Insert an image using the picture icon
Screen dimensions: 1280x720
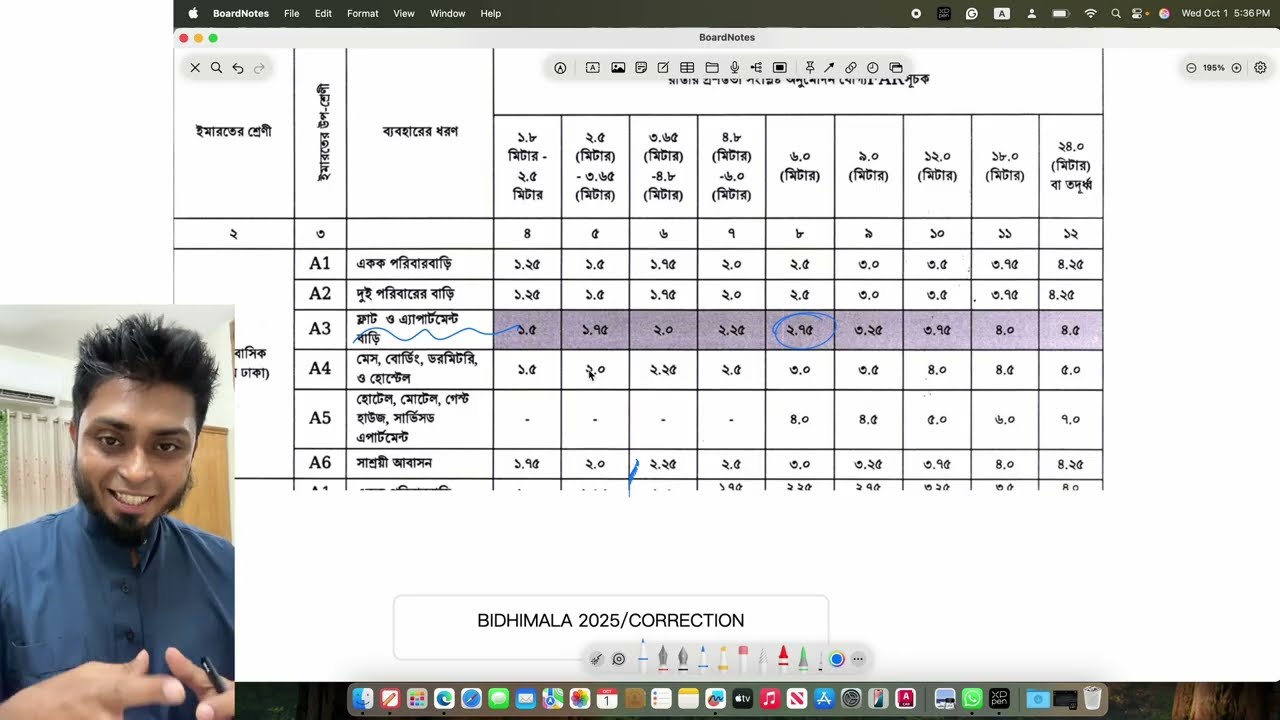point(618,68)
